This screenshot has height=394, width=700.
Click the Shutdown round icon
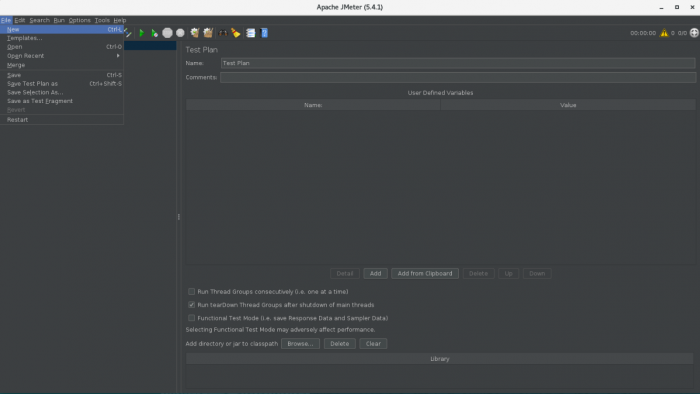pos(180,33)
